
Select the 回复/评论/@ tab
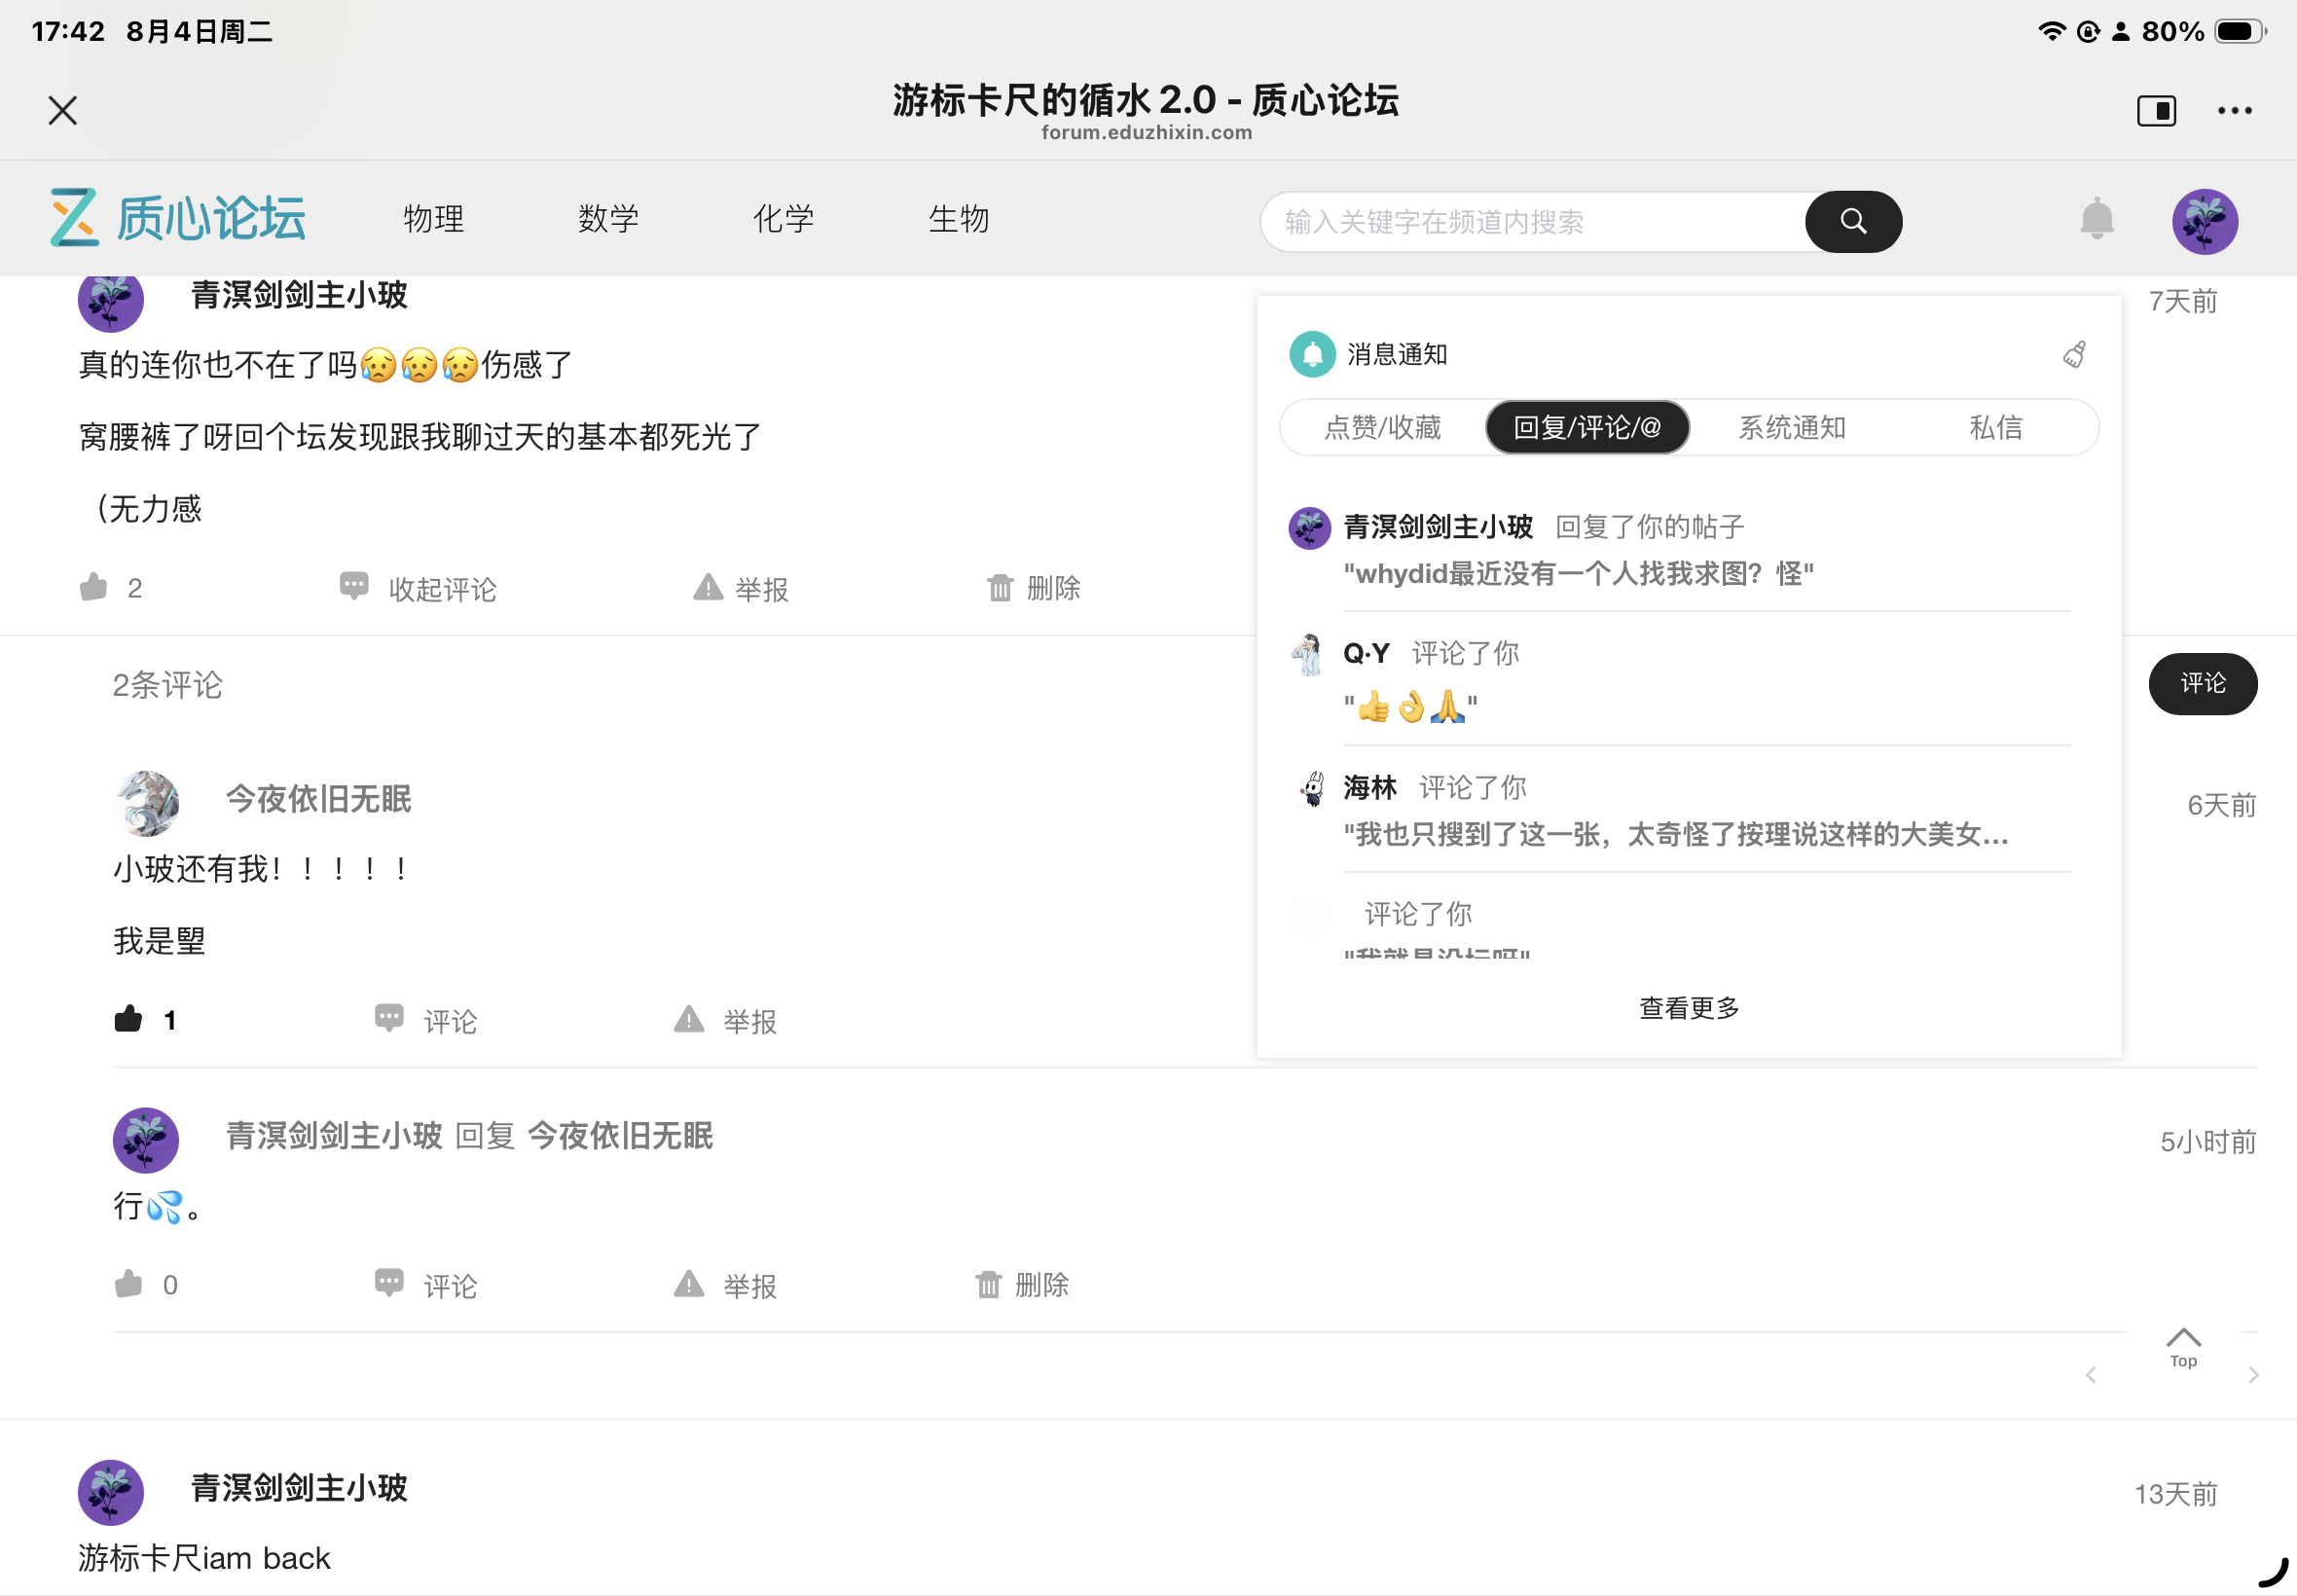1587,428
